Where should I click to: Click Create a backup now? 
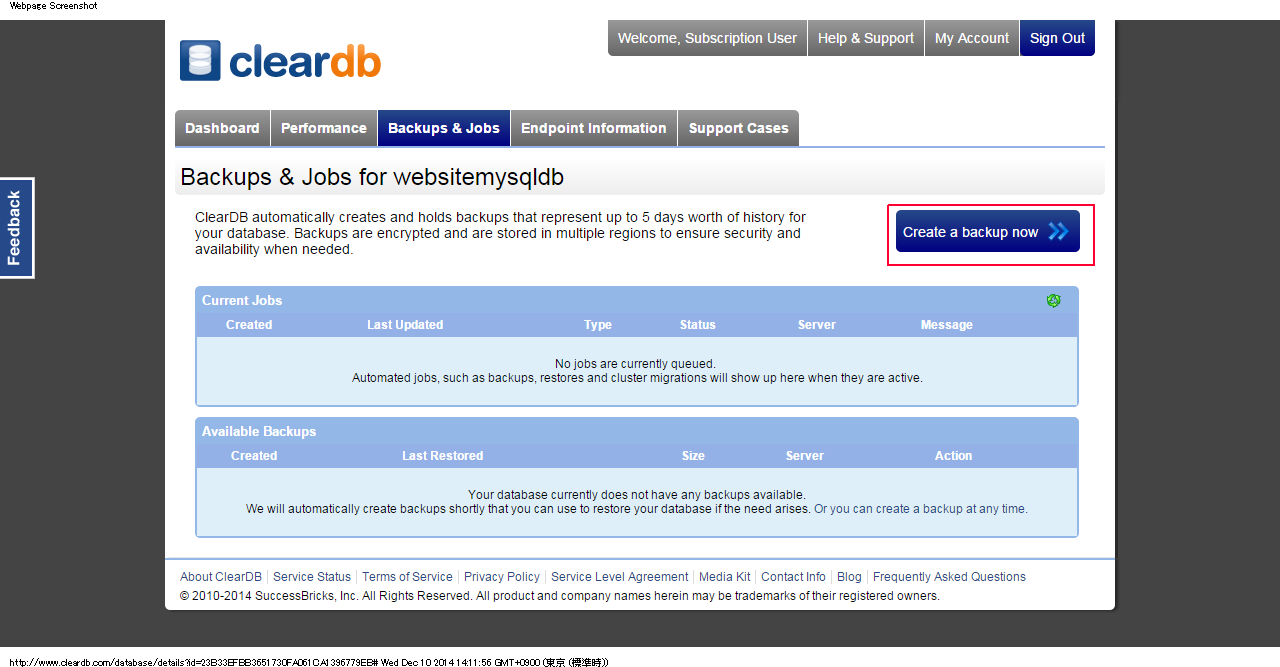(x=986, y=231)
